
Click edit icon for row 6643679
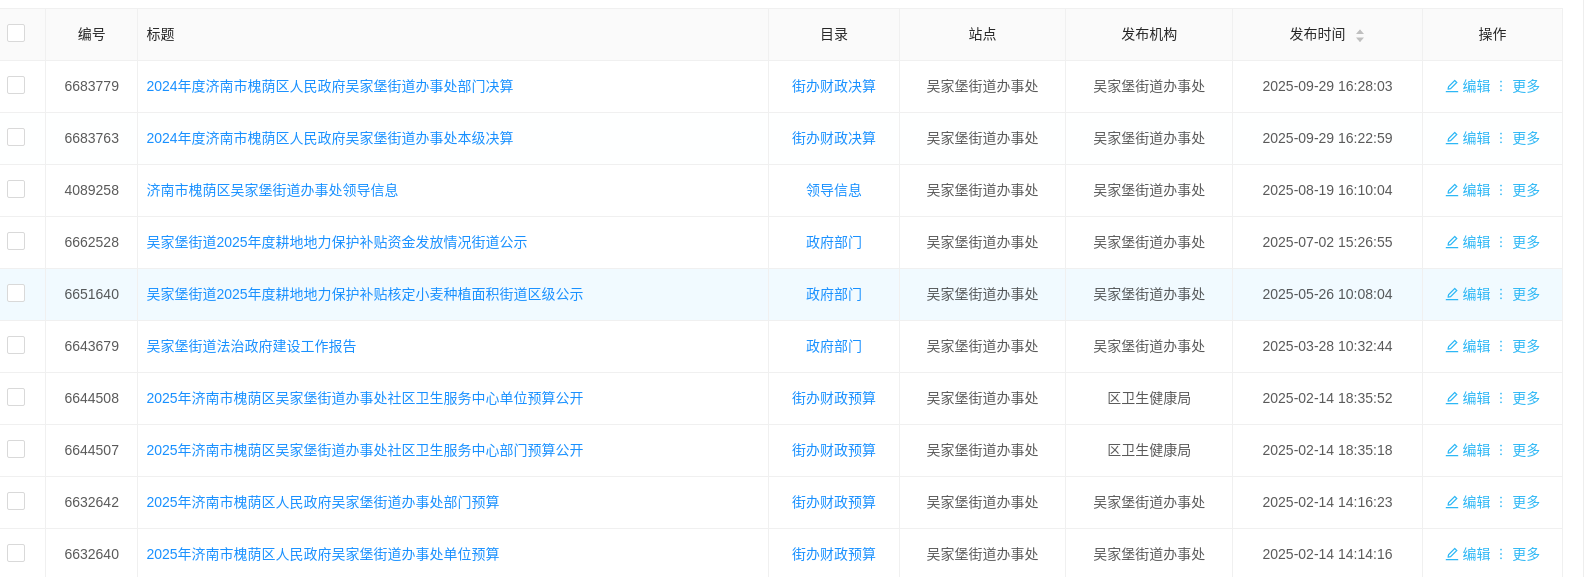click(x=1452, y=347)
